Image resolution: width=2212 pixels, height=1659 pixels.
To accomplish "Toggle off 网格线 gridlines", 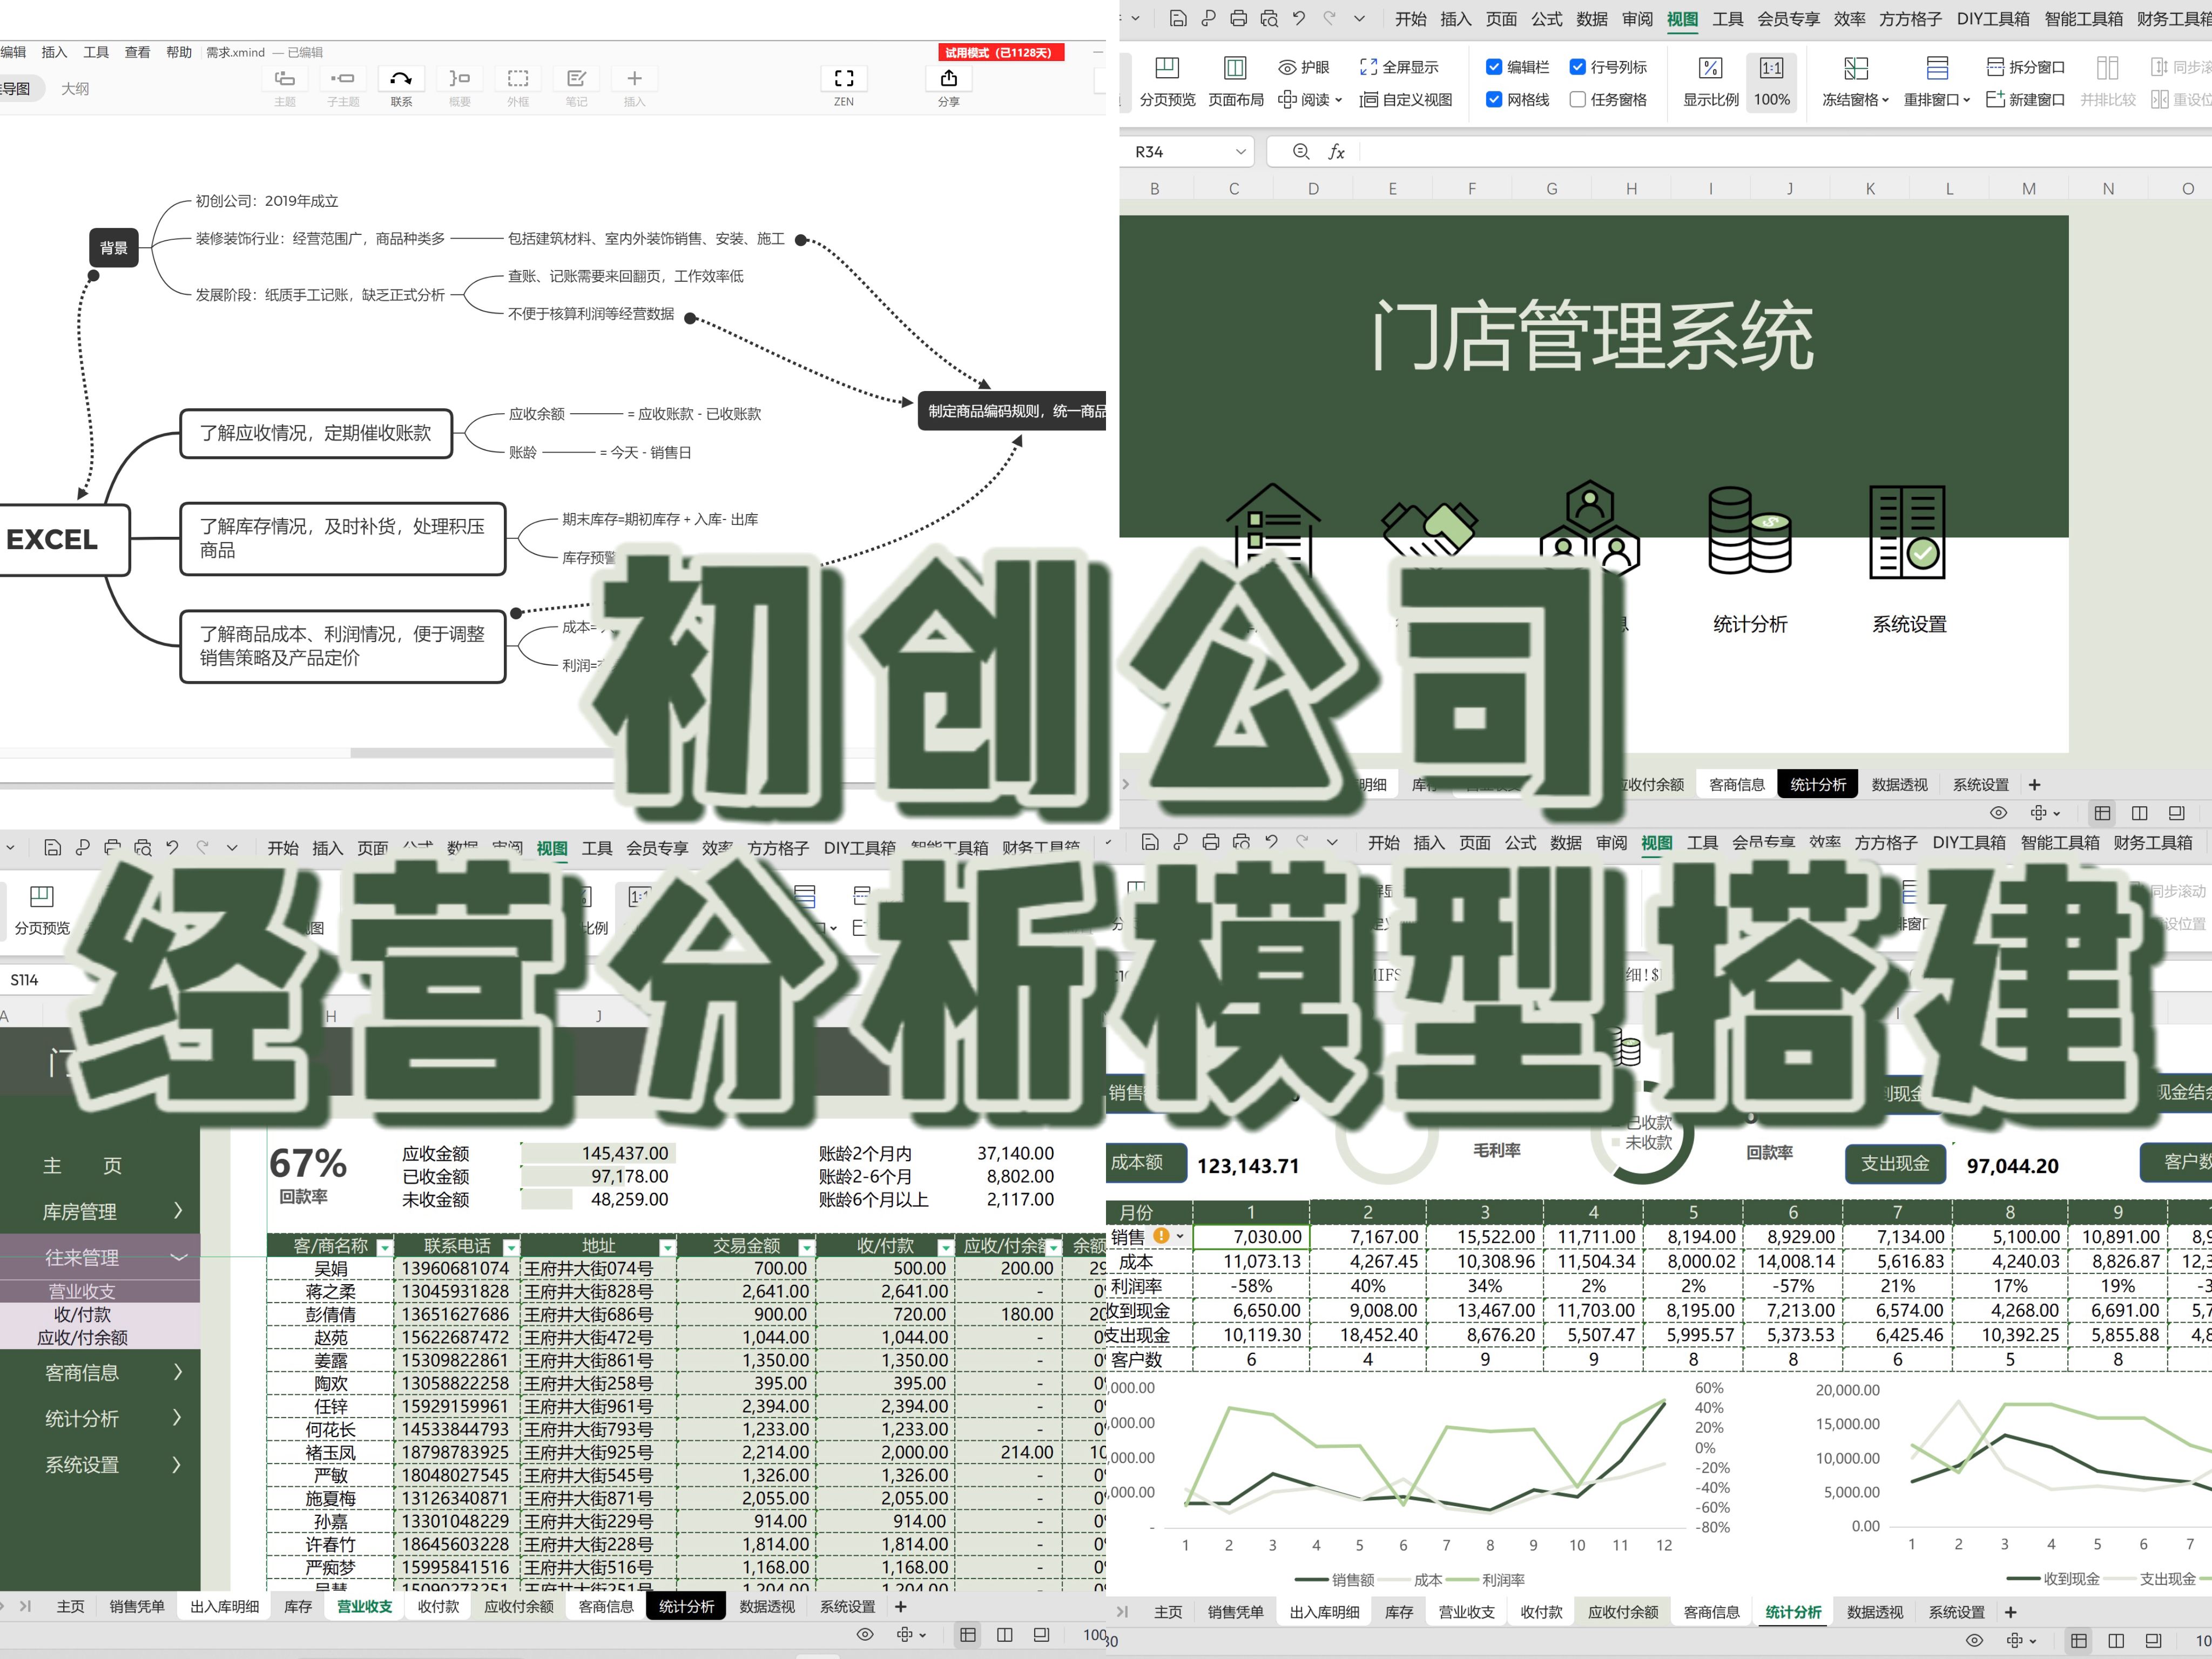I will (x=1494, y=100).
